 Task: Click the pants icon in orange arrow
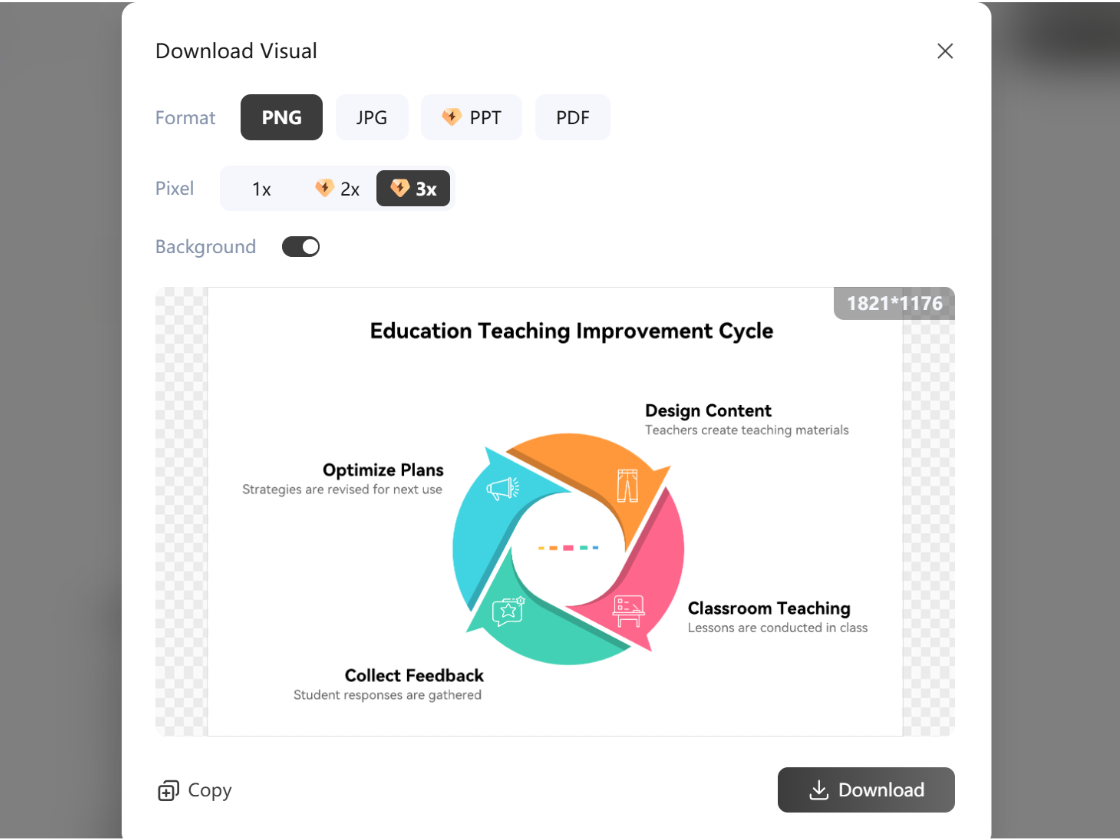pyautogui.click(x=627, y=486)
